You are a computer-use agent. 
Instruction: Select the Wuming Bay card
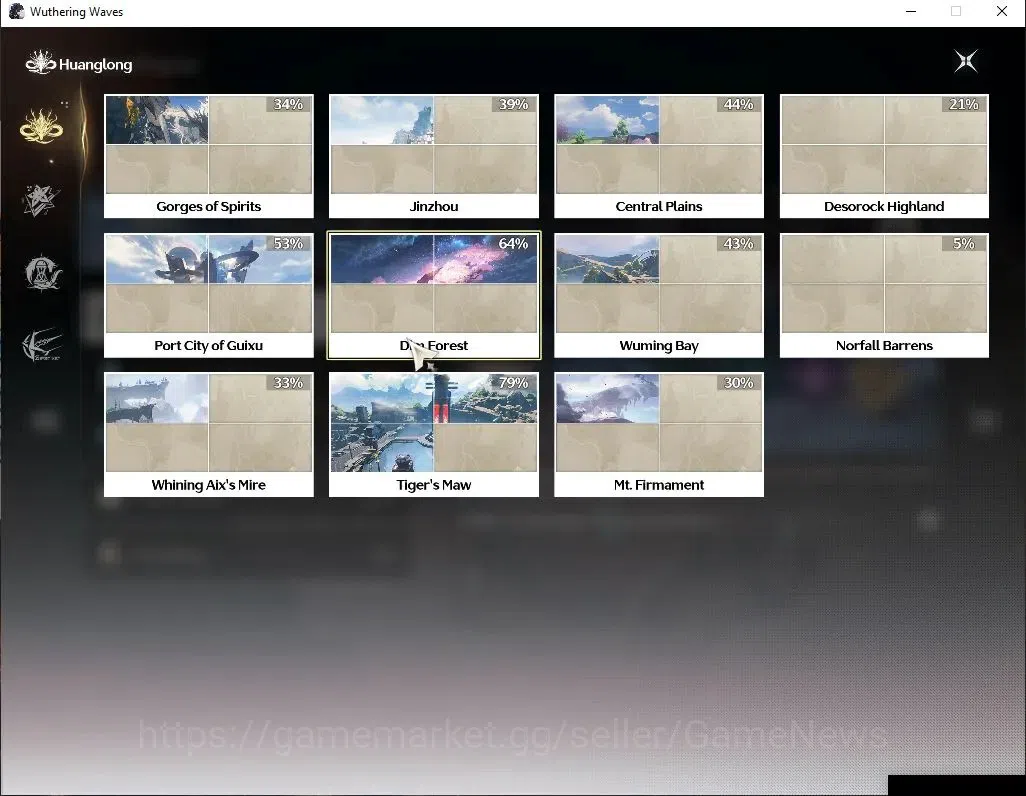click(659, 295)
